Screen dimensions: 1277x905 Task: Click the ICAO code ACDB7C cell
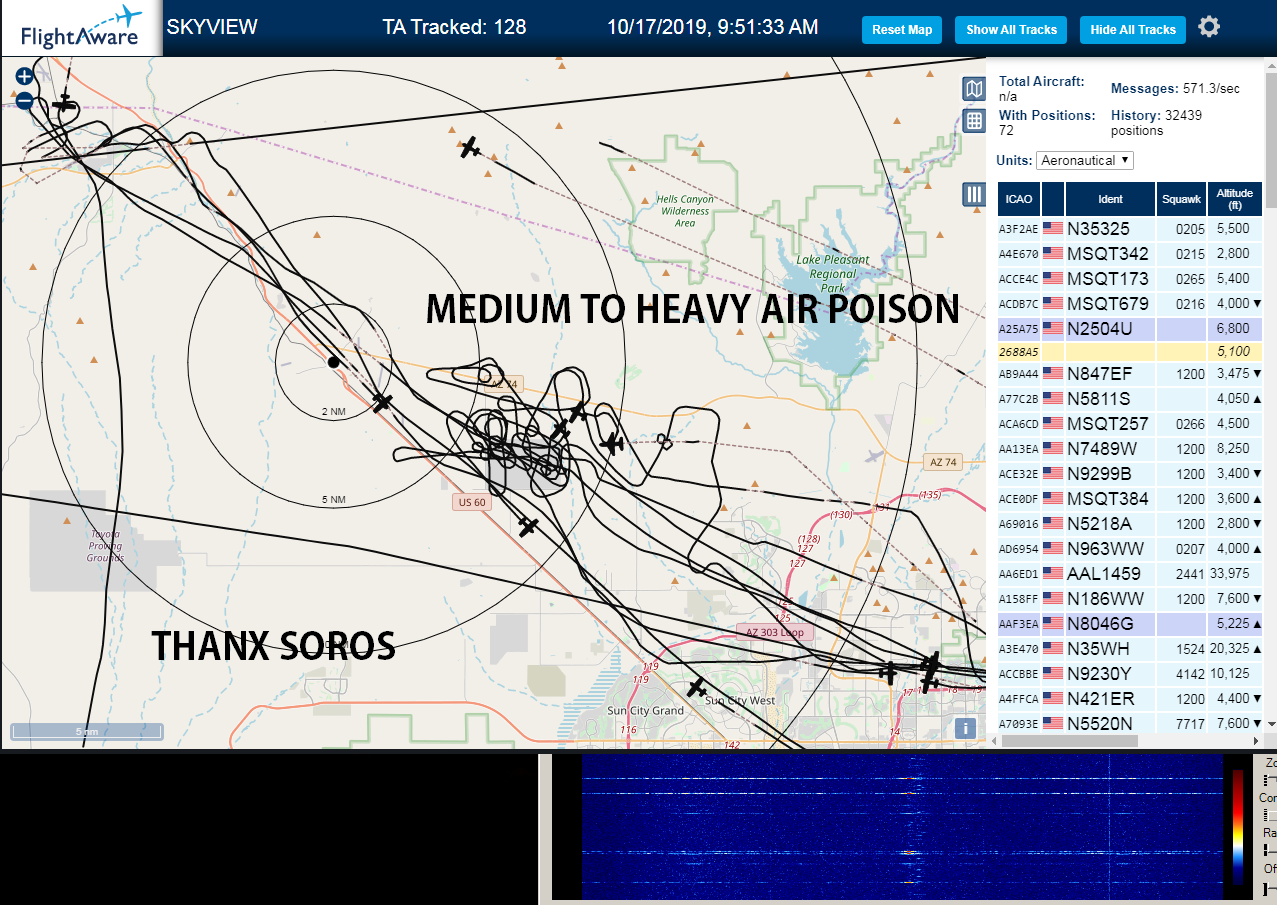[x=1018, y=303]
